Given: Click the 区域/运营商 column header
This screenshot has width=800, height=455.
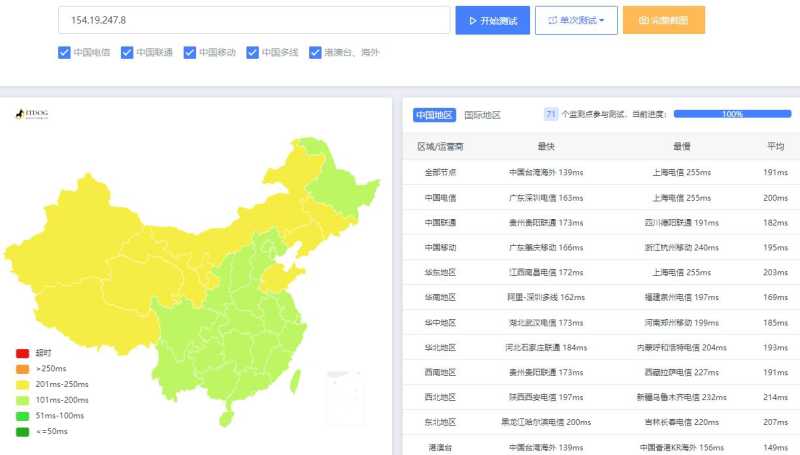Looking at the screenshot, I should click(440, 147).
